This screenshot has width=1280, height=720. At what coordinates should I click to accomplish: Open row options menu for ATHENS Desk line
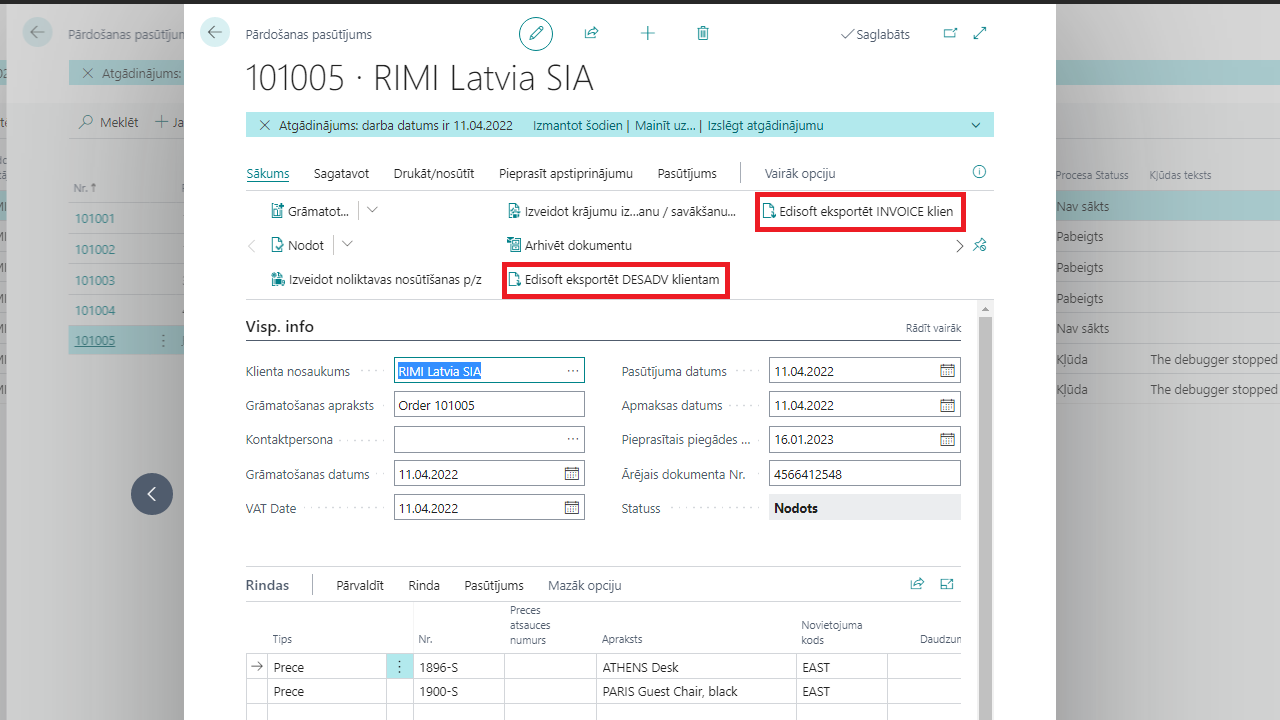point(399,667)
